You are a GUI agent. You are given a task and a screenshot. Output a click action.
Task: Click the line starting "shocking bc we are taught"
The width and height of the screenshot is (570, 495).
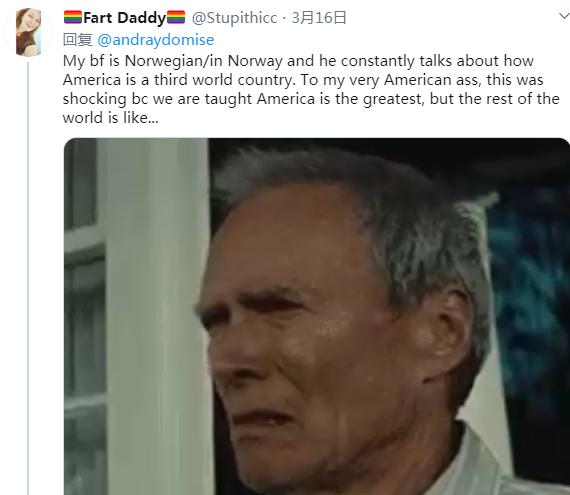311,99
